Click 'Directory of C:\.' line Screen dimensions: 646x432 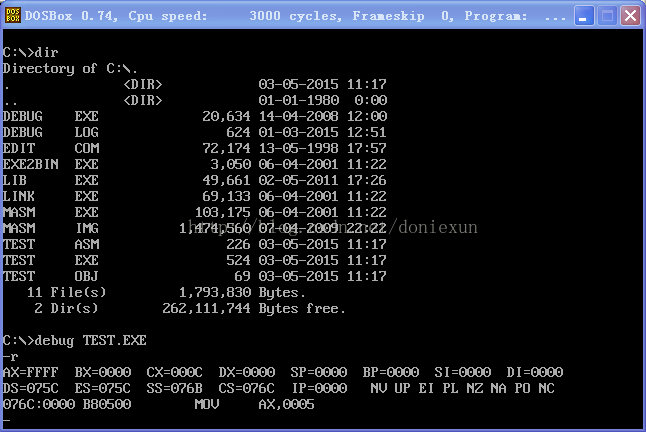point(70,68)
